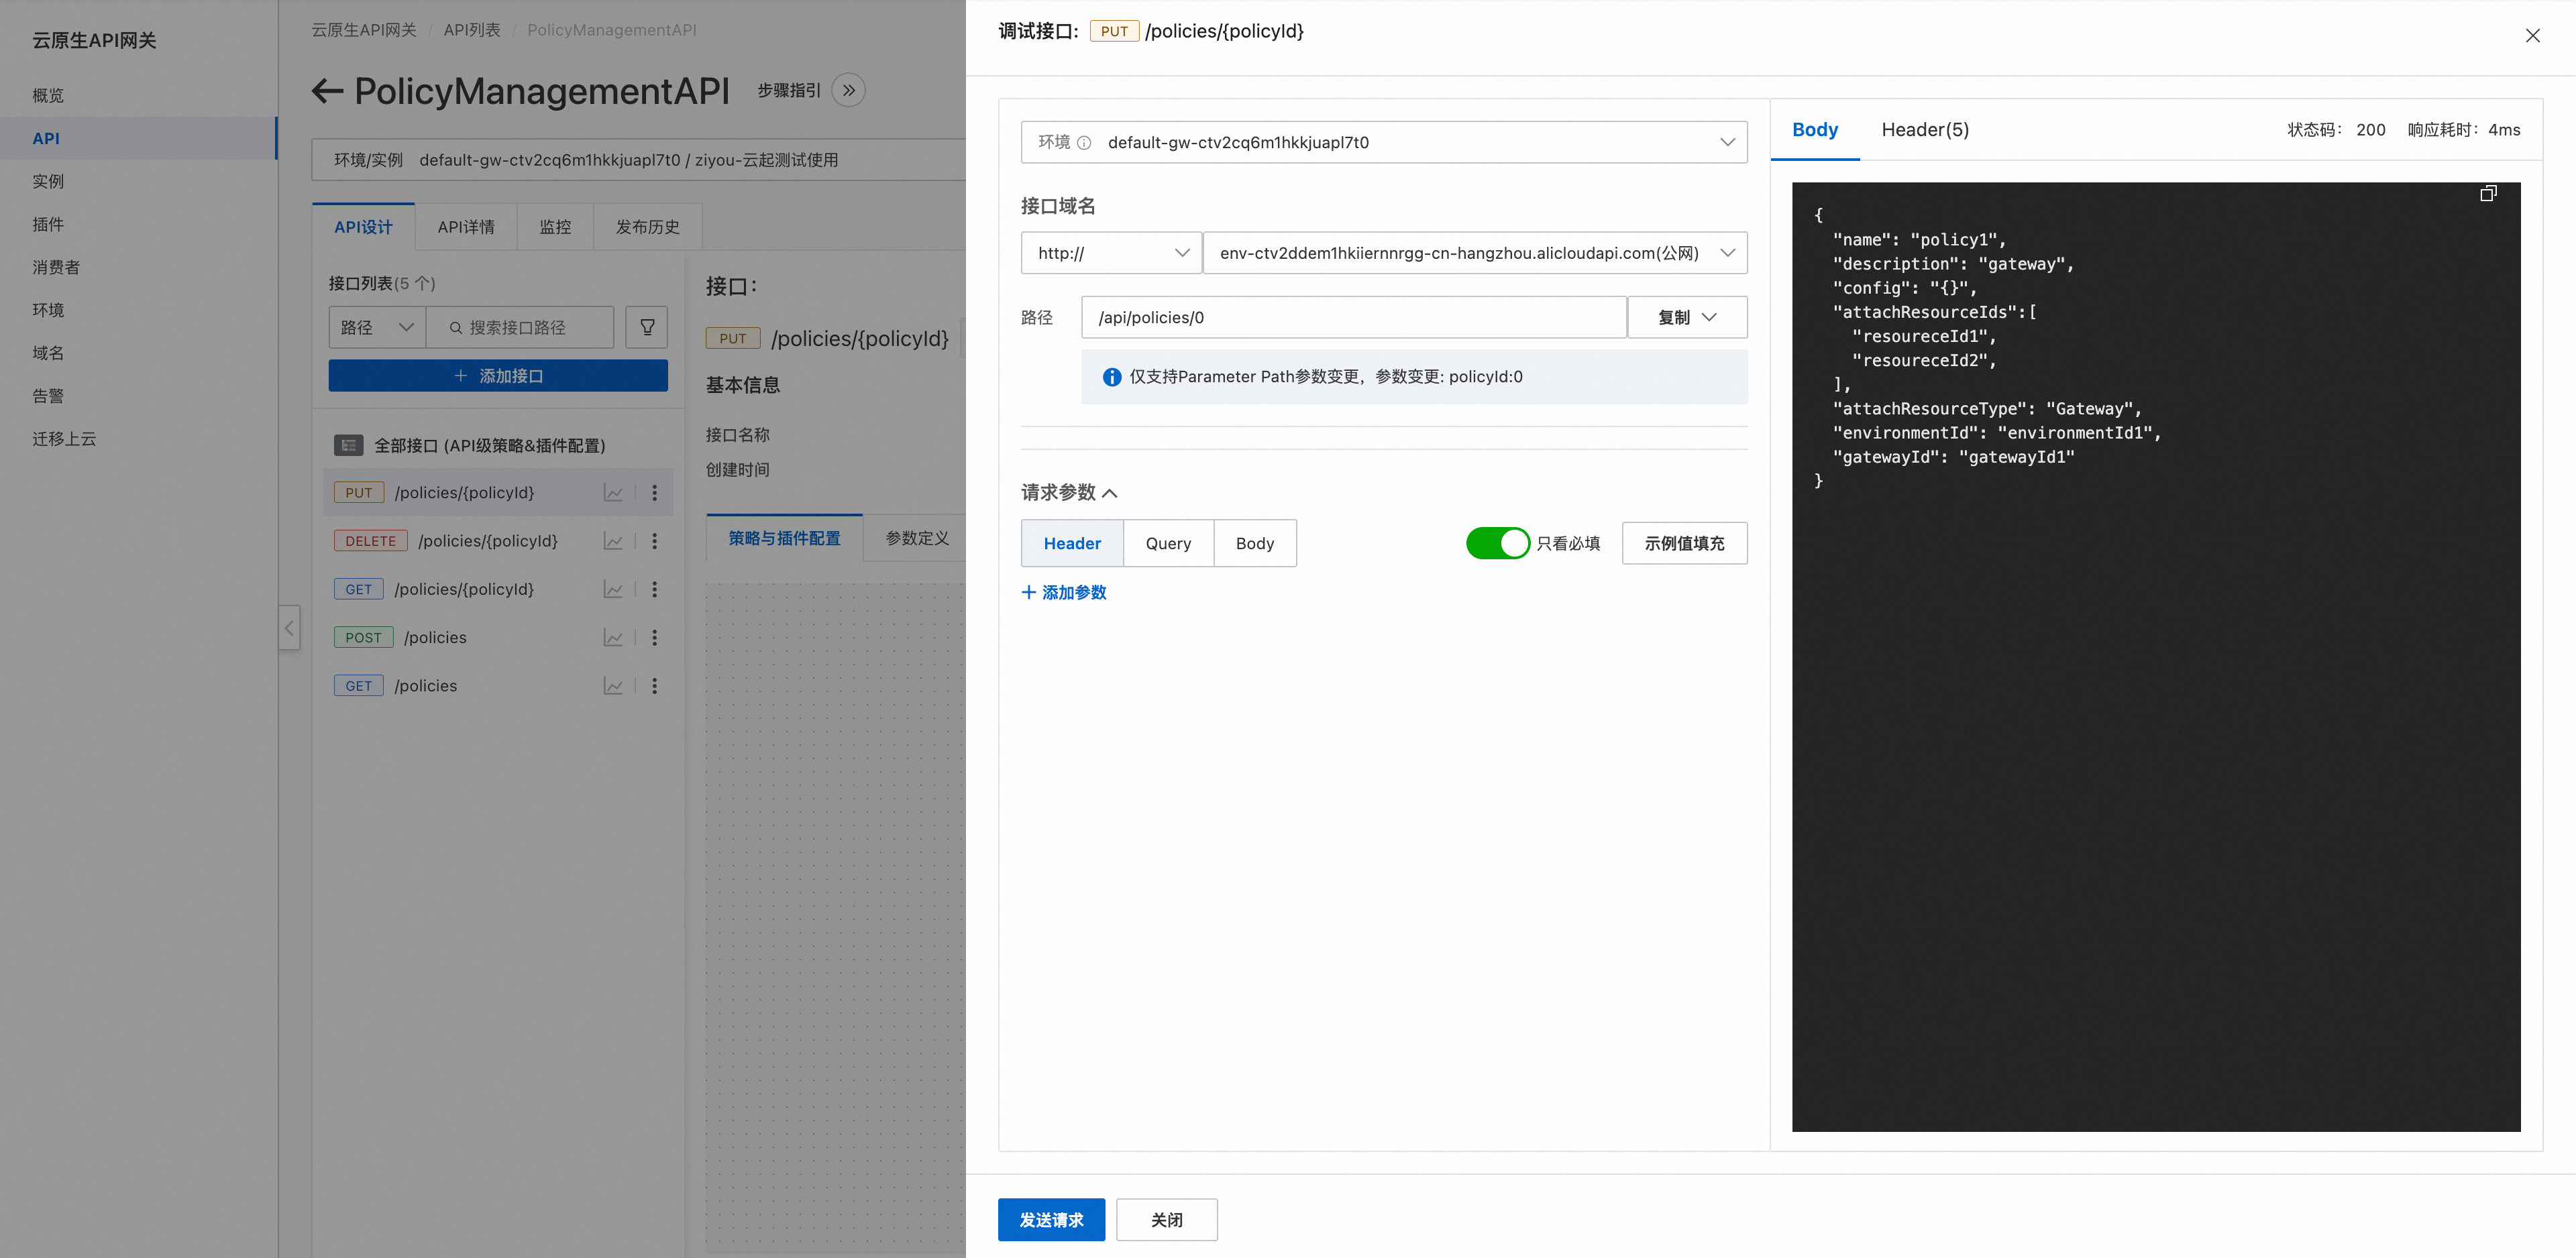The height and width of the screenshot is (1258, 2576).
Task: Click plus icon to 添加参数
Action: click(1028, 592)
